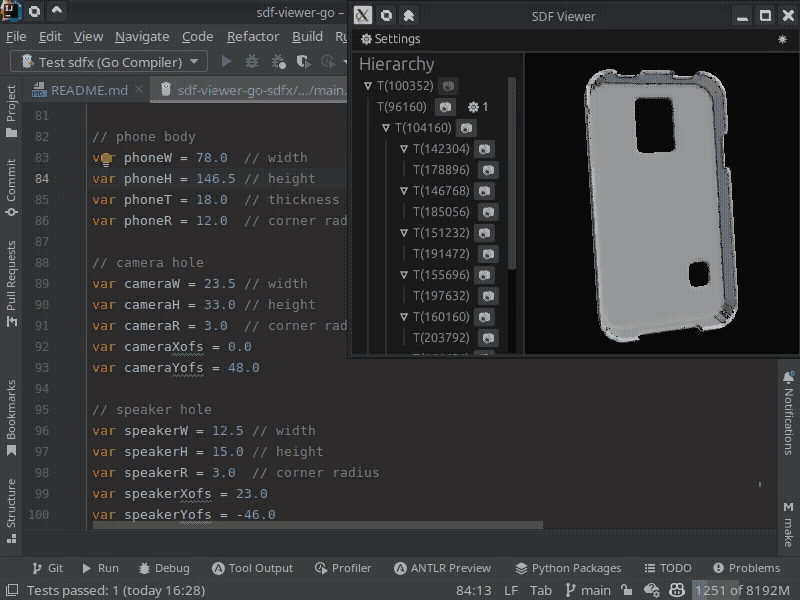Toggle visibility of T(142304) node
The width and height of the screenshot is (800, 600).
(x=484, y=149)
